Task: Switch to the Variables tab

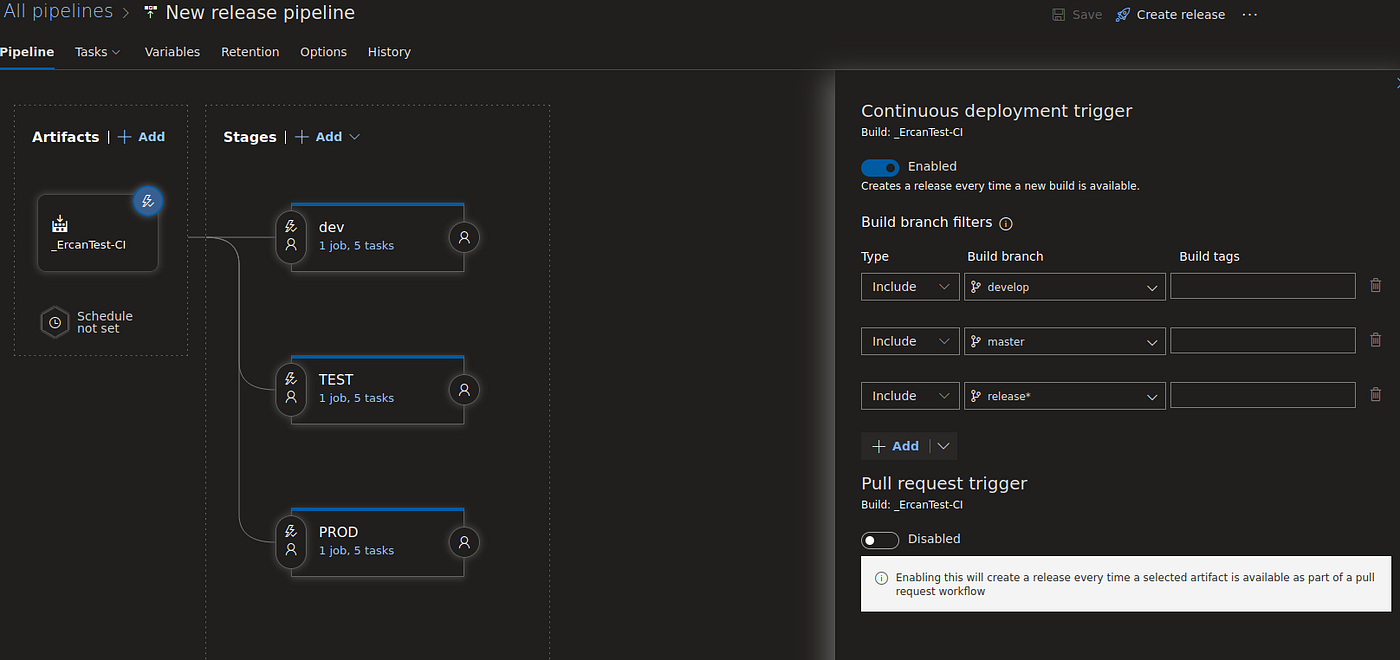Action: pos(172,52)
